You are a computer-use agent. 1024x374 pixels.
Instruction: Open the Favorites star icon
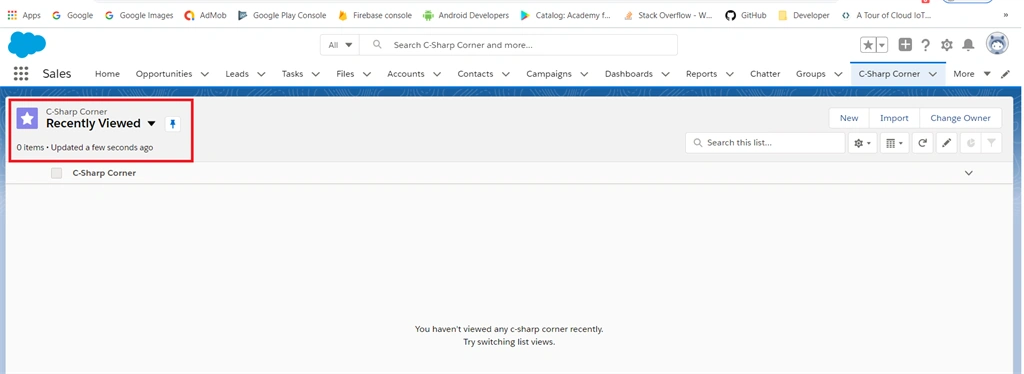point(868,44)
